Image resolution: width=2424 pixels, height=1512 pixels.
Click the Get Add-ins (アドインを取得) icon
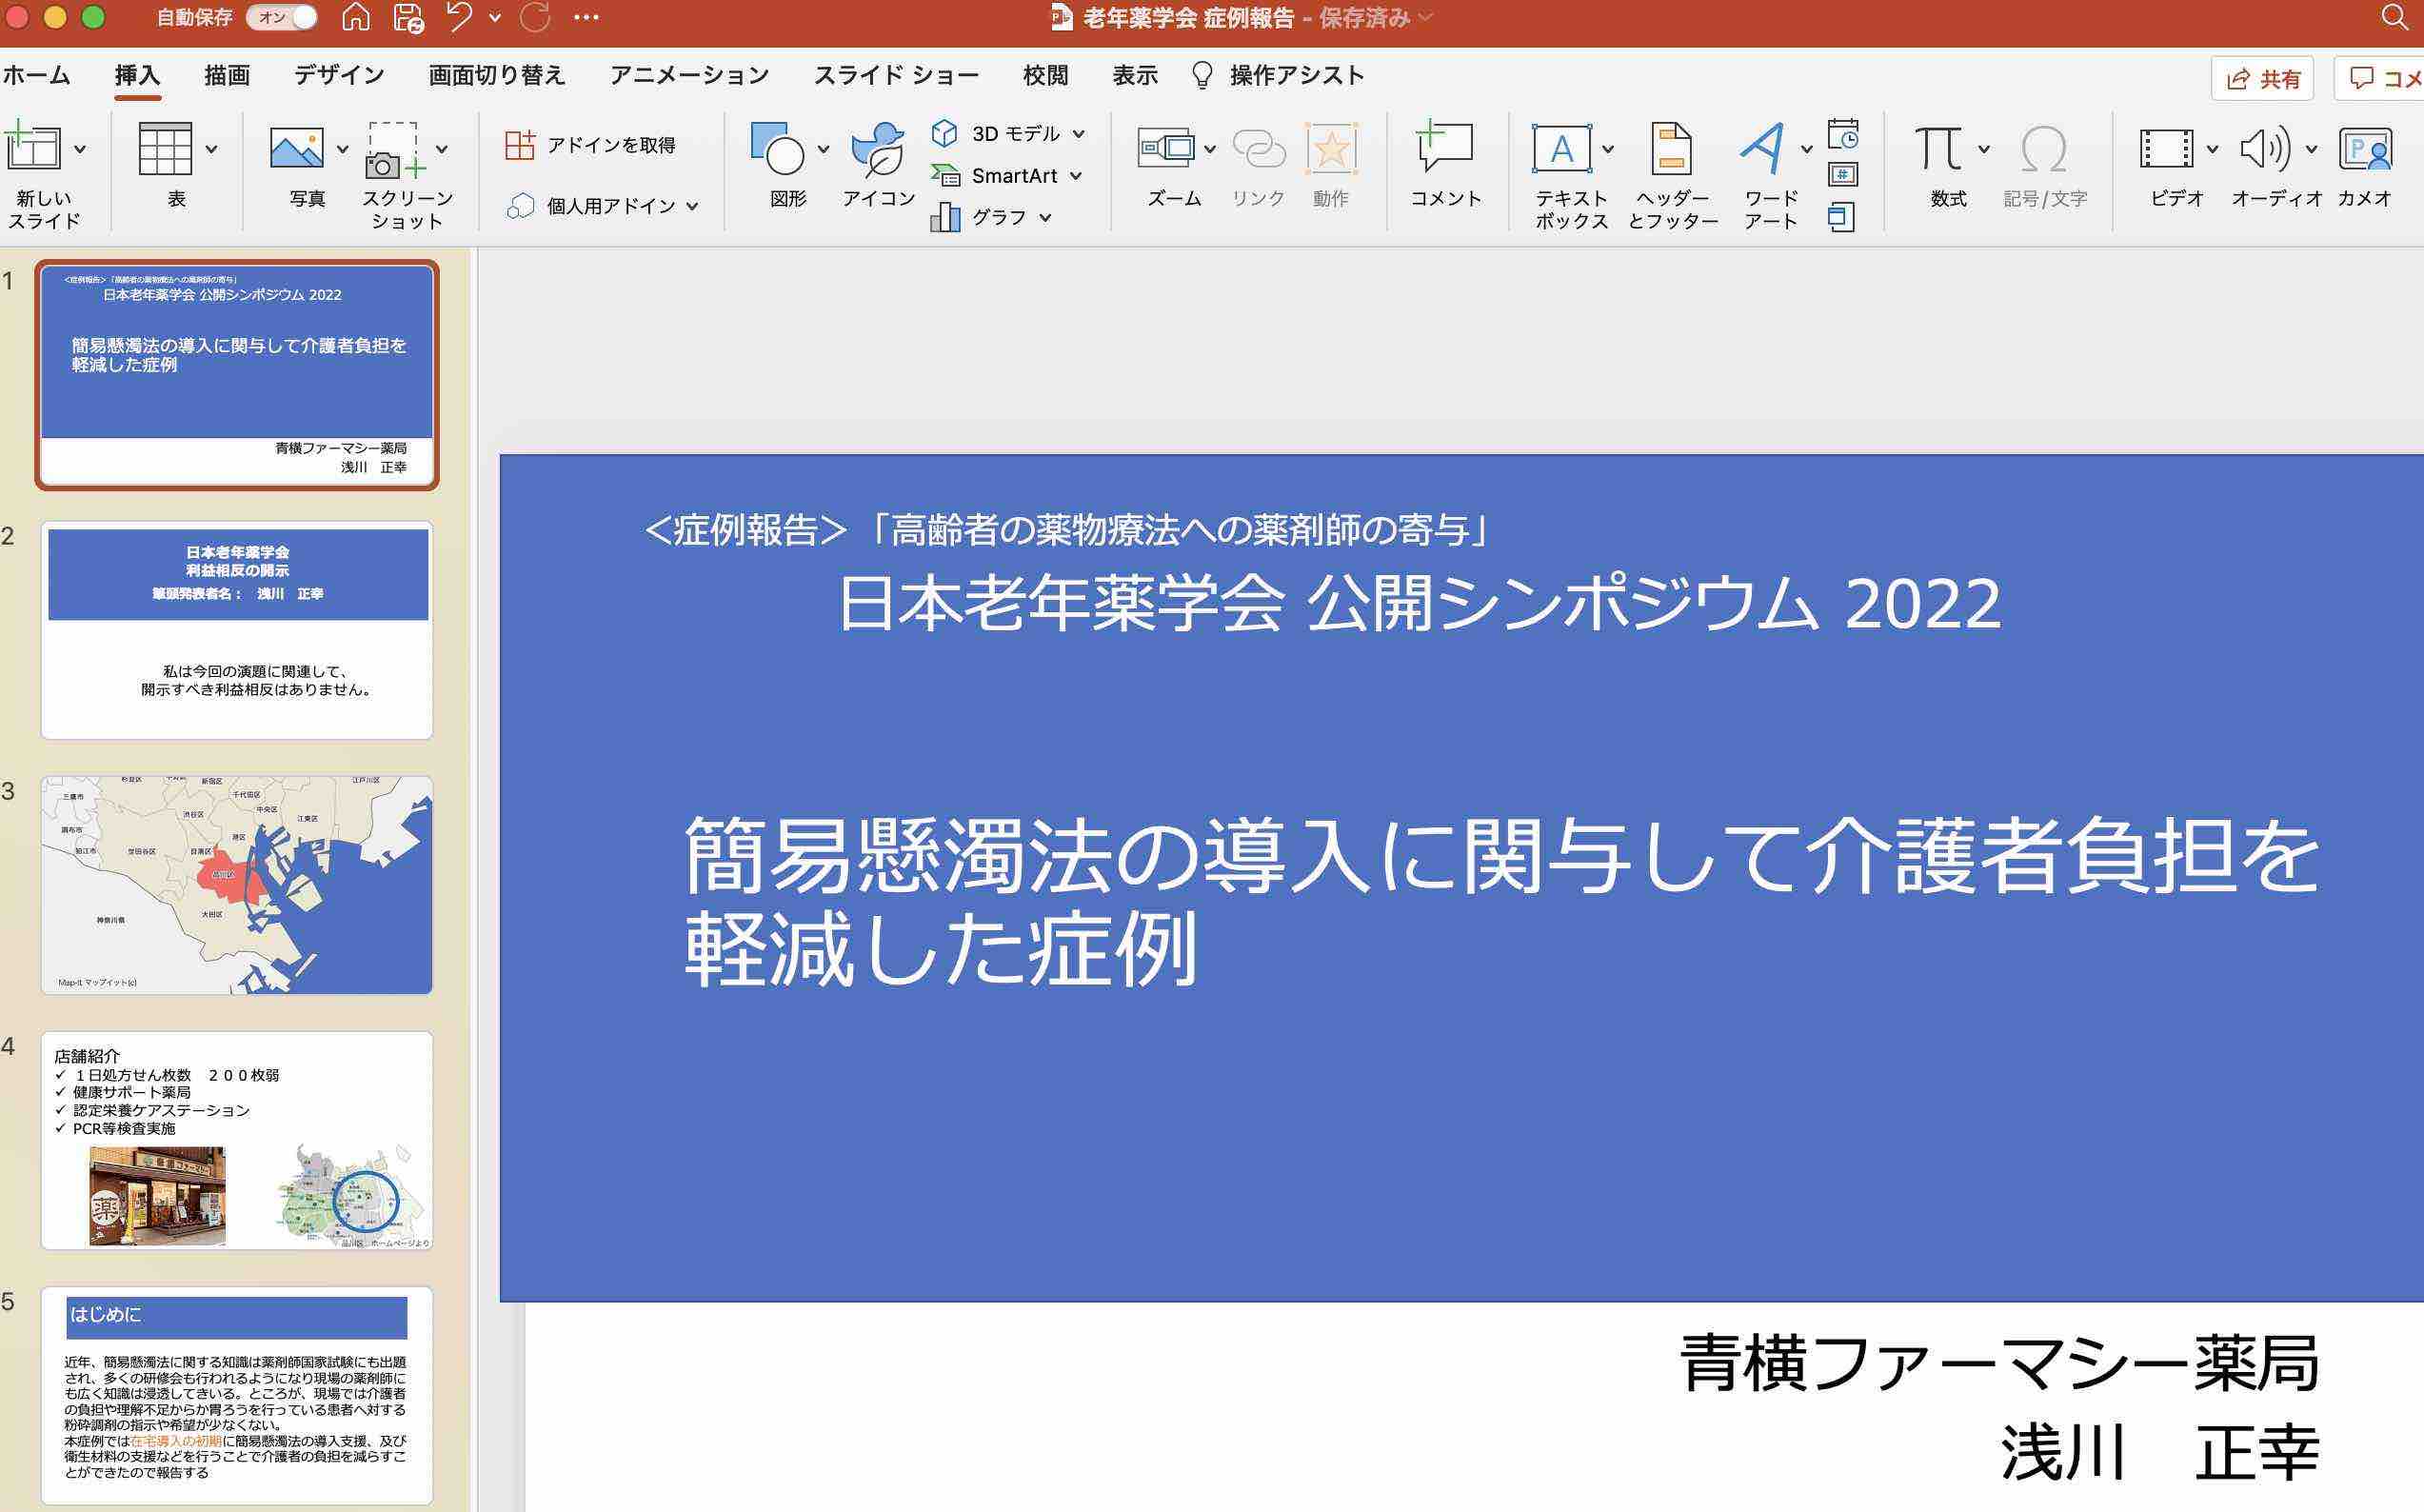point(519,145)
